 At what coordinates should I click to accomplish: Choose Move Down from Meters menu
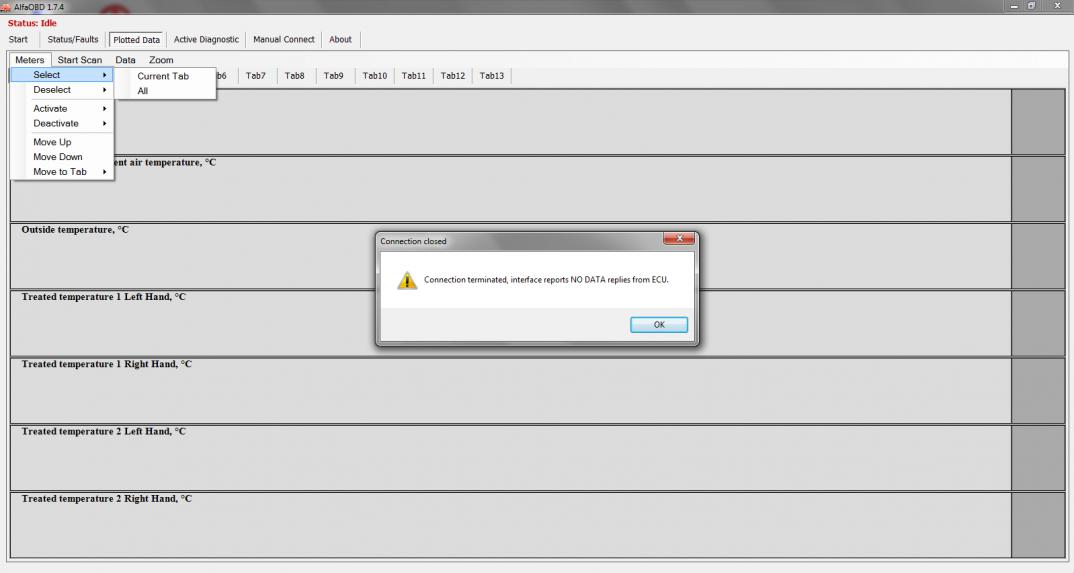[62, 157]
